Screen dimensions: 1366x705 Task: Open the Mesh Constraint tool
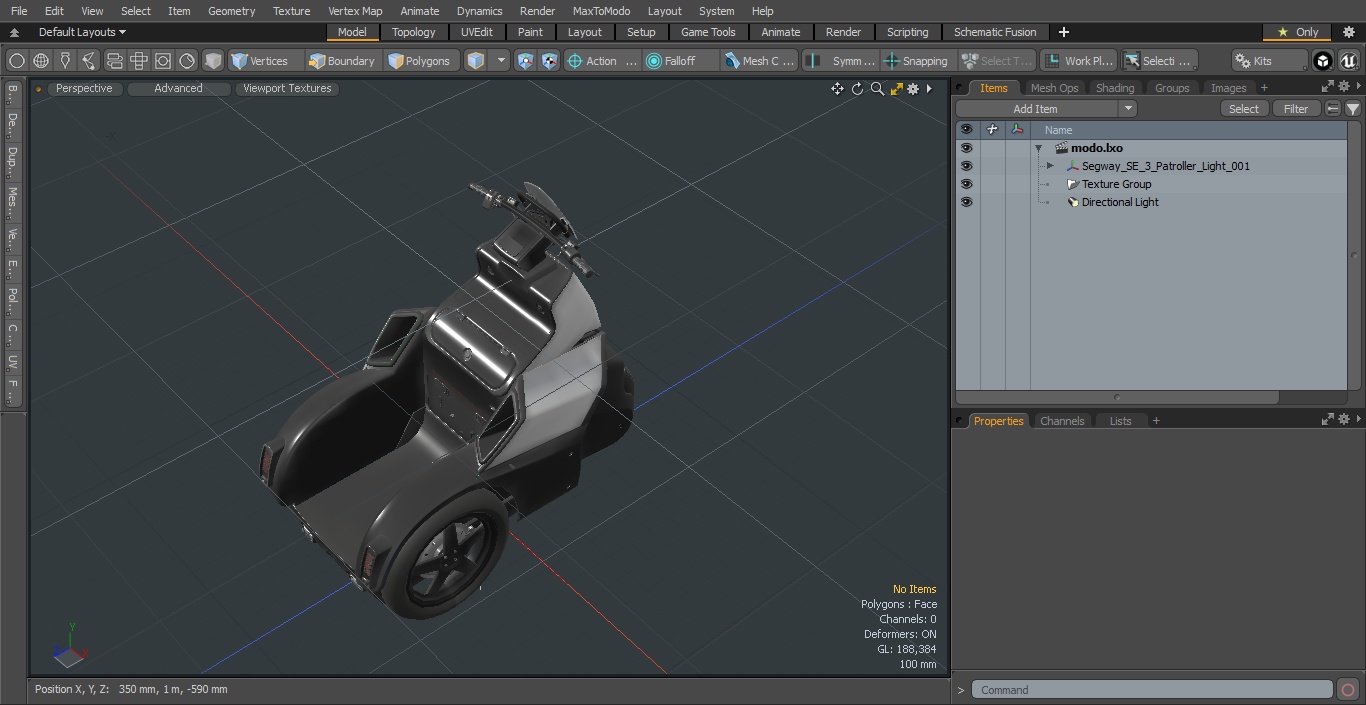click(x=760, y=61)
